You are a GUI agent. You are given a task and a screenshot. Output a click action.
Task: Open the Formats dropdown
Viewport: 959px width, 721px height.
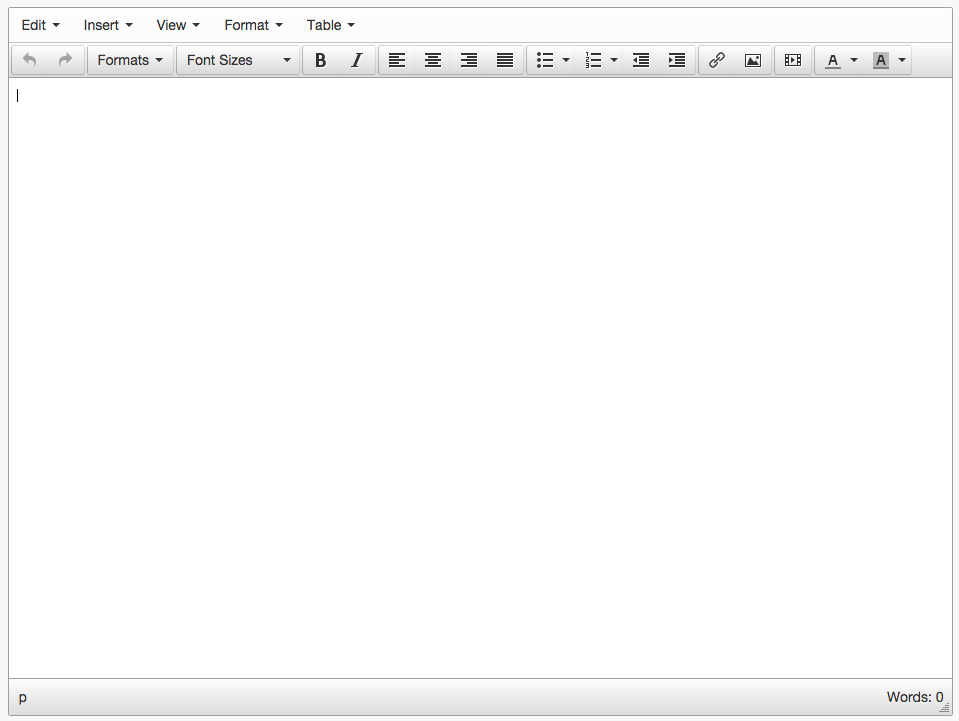tap(130, 60)
